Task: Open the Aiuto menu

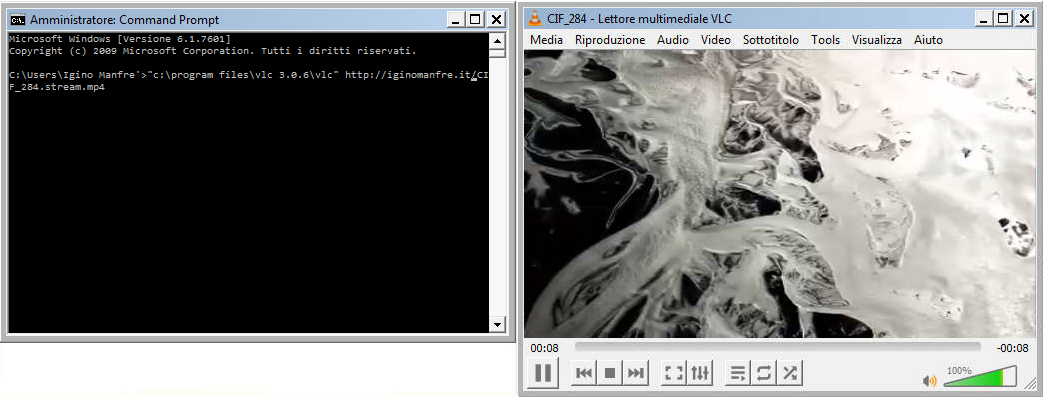Action: [928, 40]
